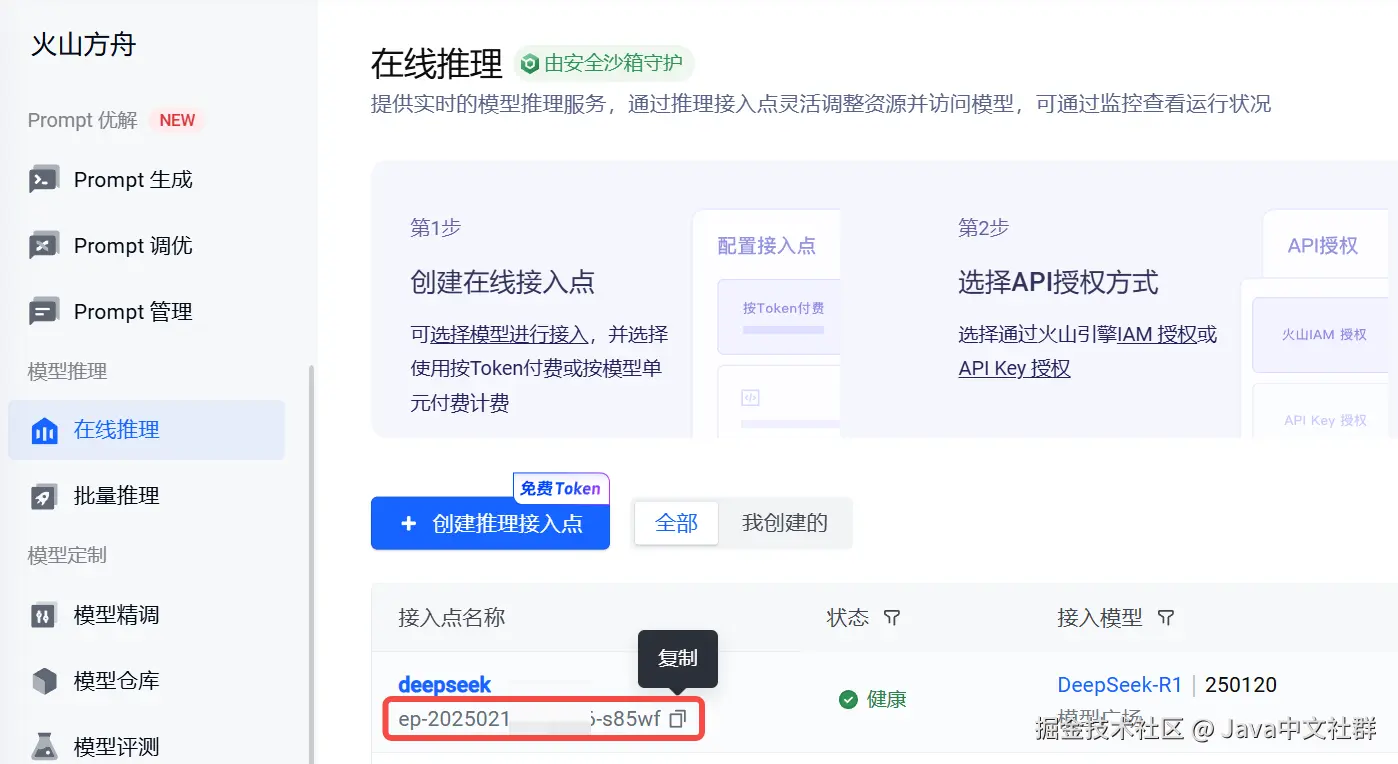
Task: Click the 模型仓库 cube icon
Action: [x=44, y=681]
